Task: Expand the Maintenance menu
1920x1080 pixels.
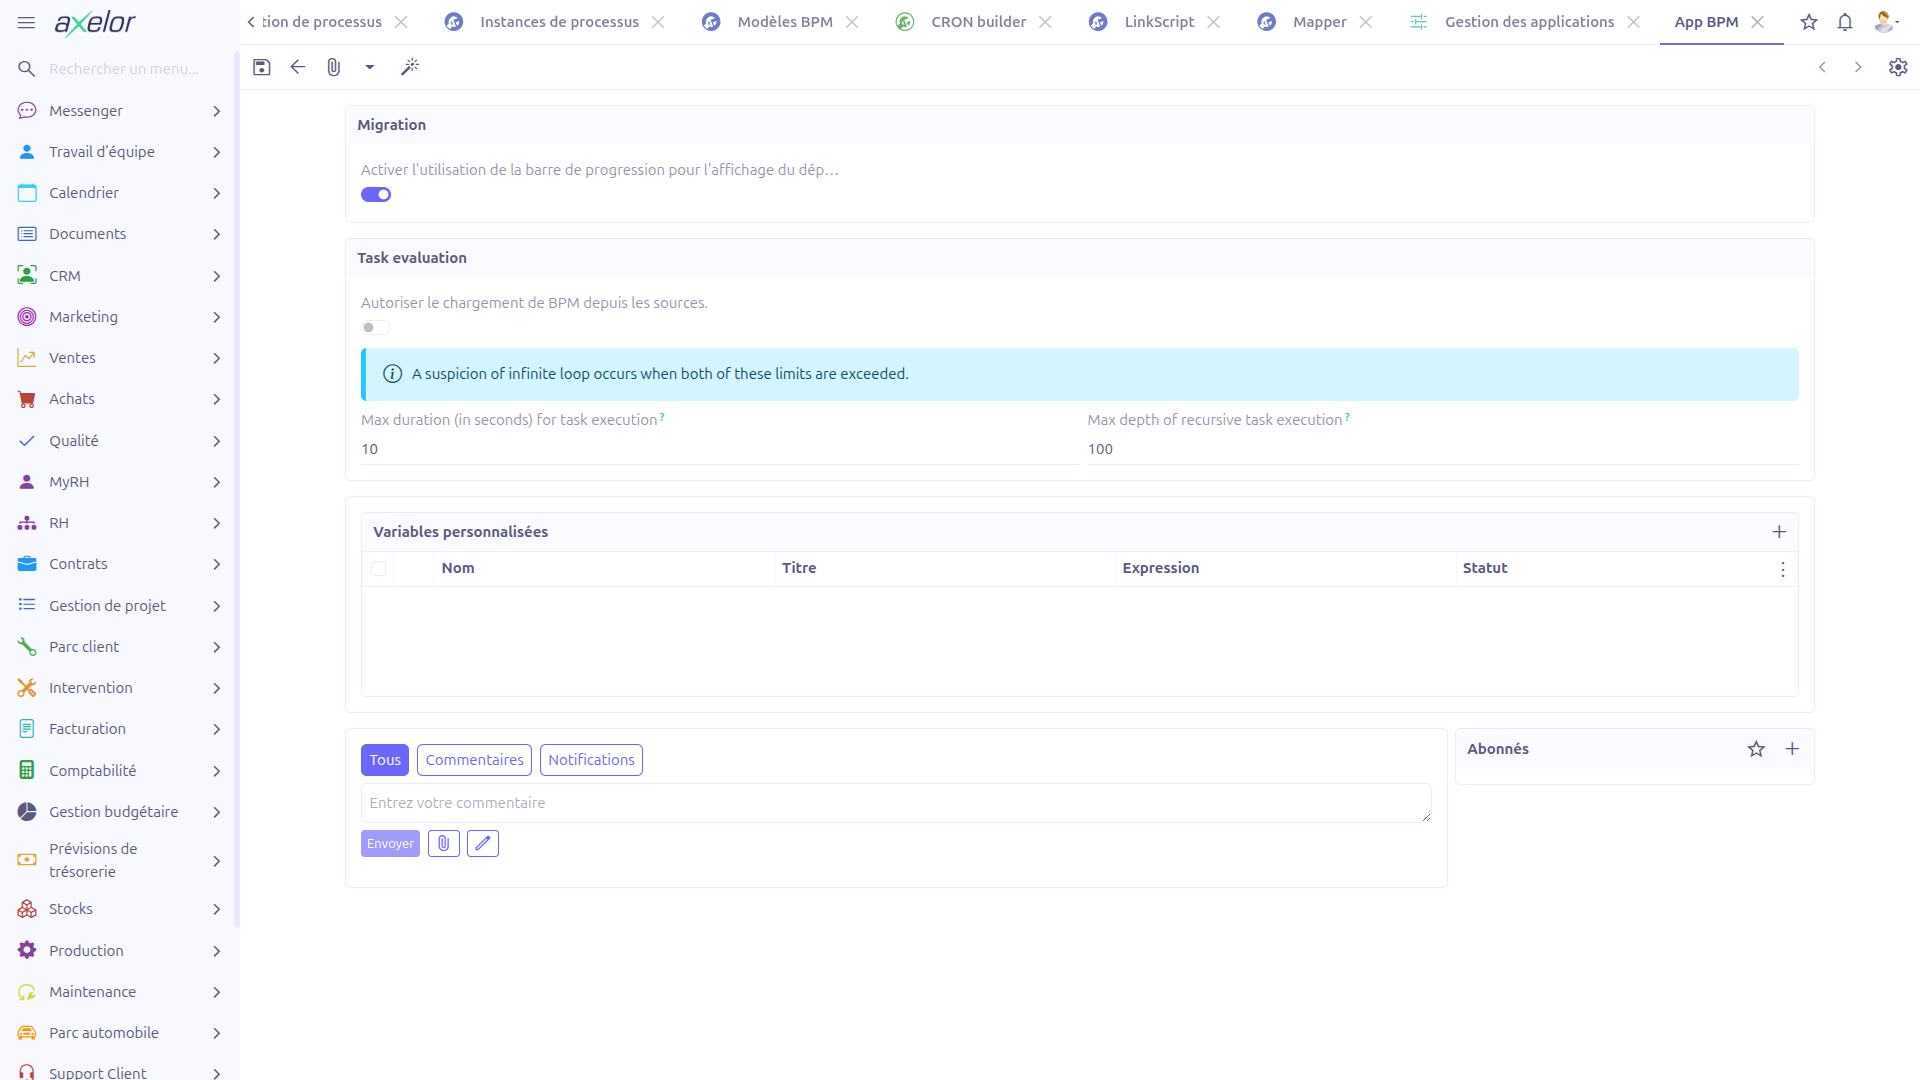Action: click(x=120, y=992)
